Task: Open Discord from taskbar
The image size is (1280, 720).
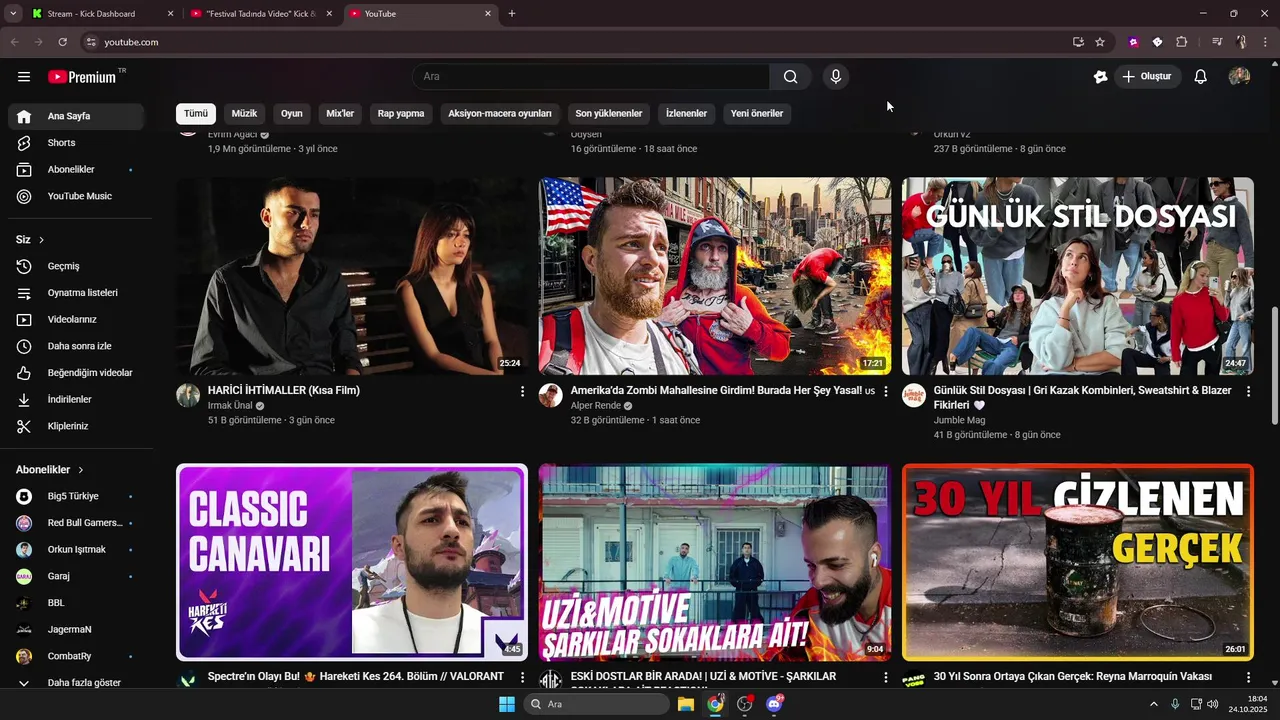Action: pyautogui.click(x=774, y=704)
